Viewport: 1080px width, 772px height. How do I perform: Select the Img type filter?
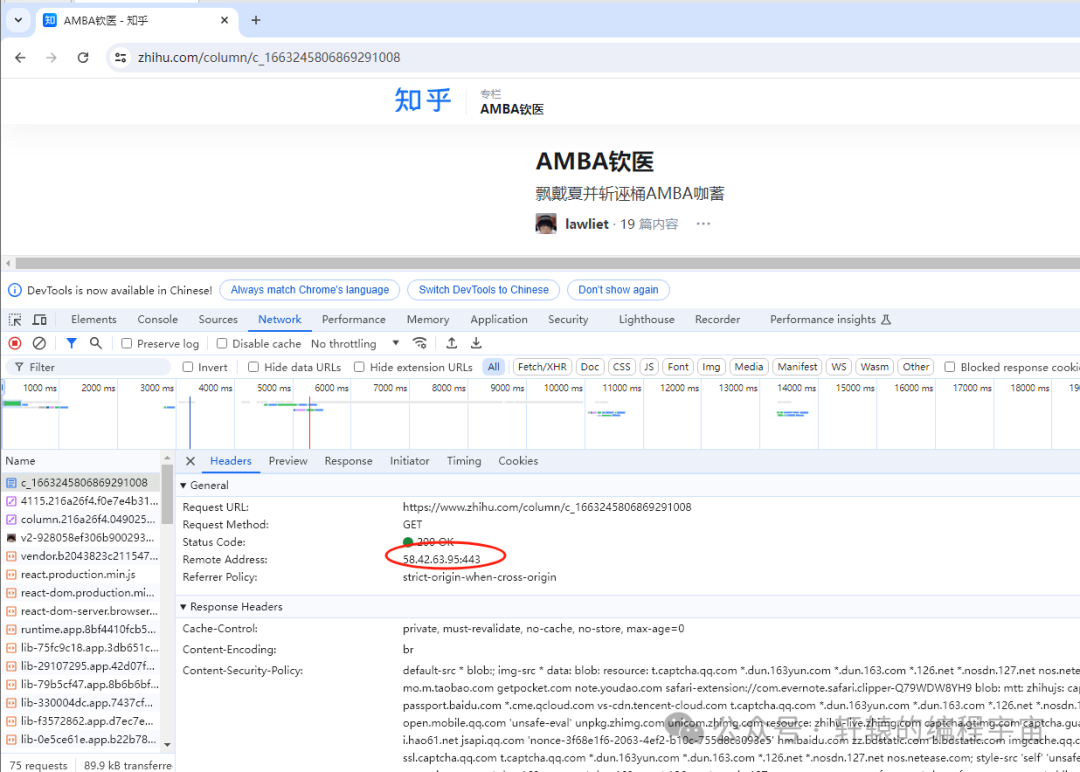click(x=712, y=367)
